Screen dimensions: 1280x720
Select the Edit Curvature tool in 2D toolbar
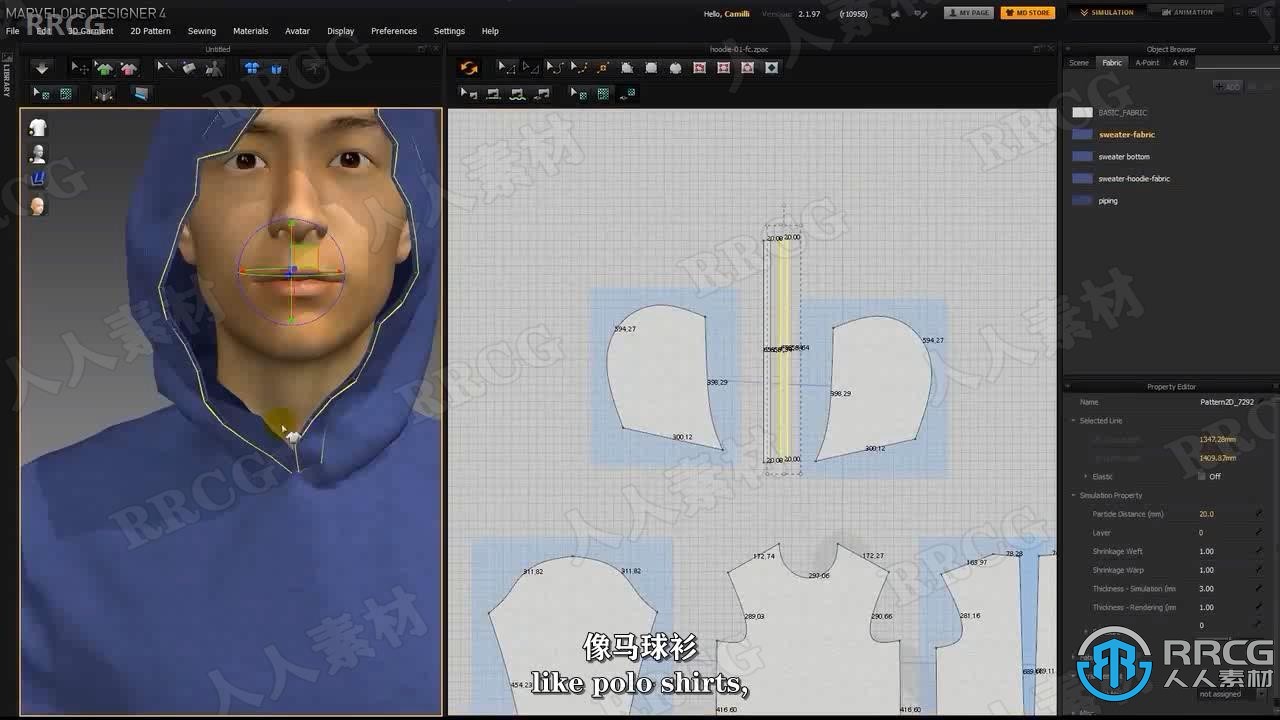tap(555, 68)
